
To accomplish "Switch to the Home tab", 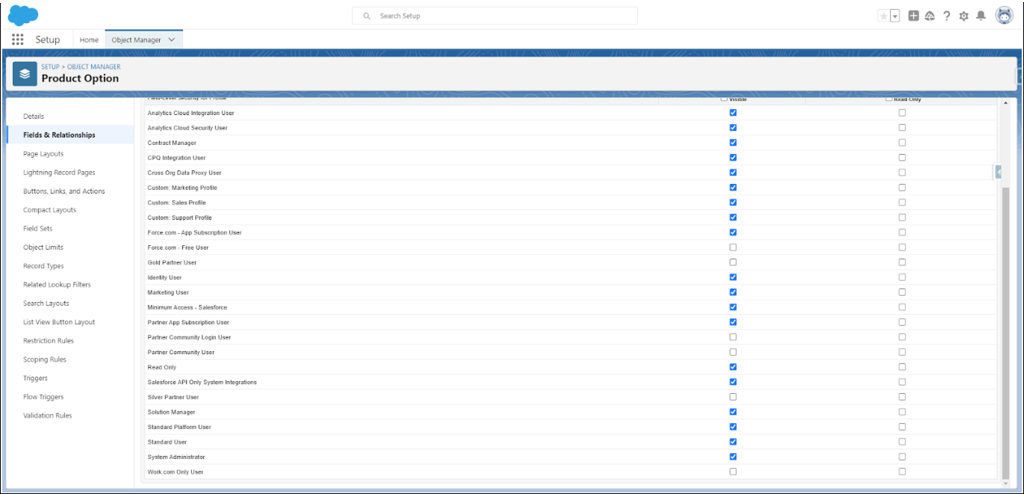I will (89, 40).
